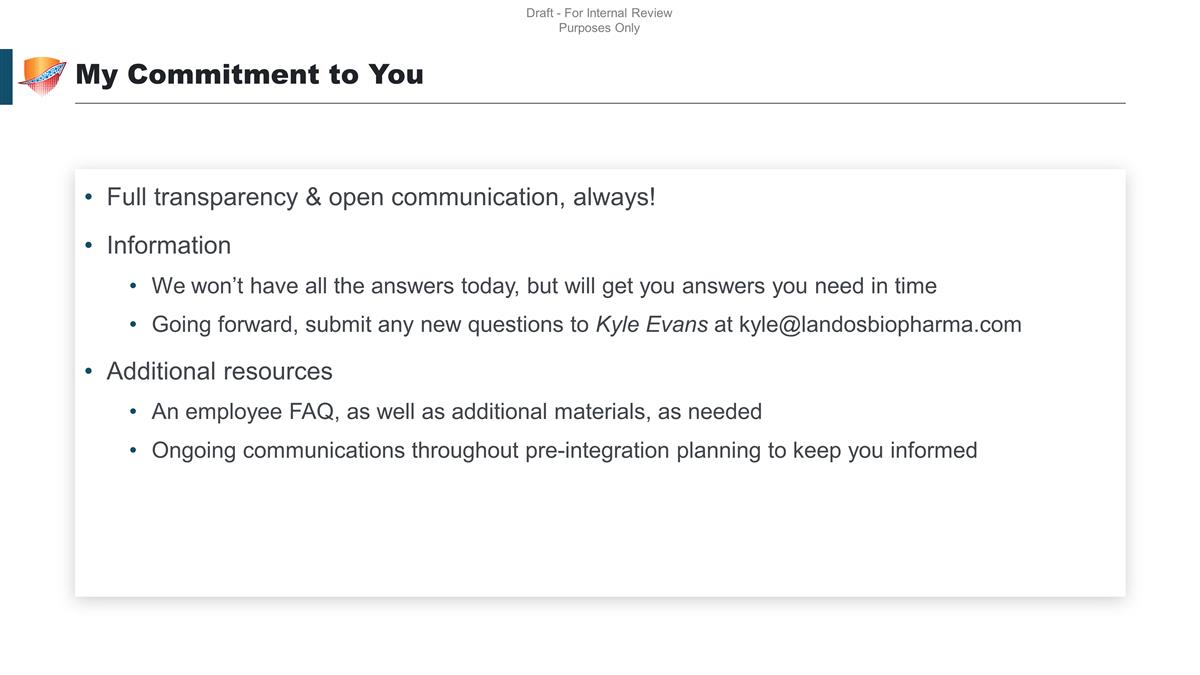
Task: Select the "My Commitment to You" title
Action: 249,75
